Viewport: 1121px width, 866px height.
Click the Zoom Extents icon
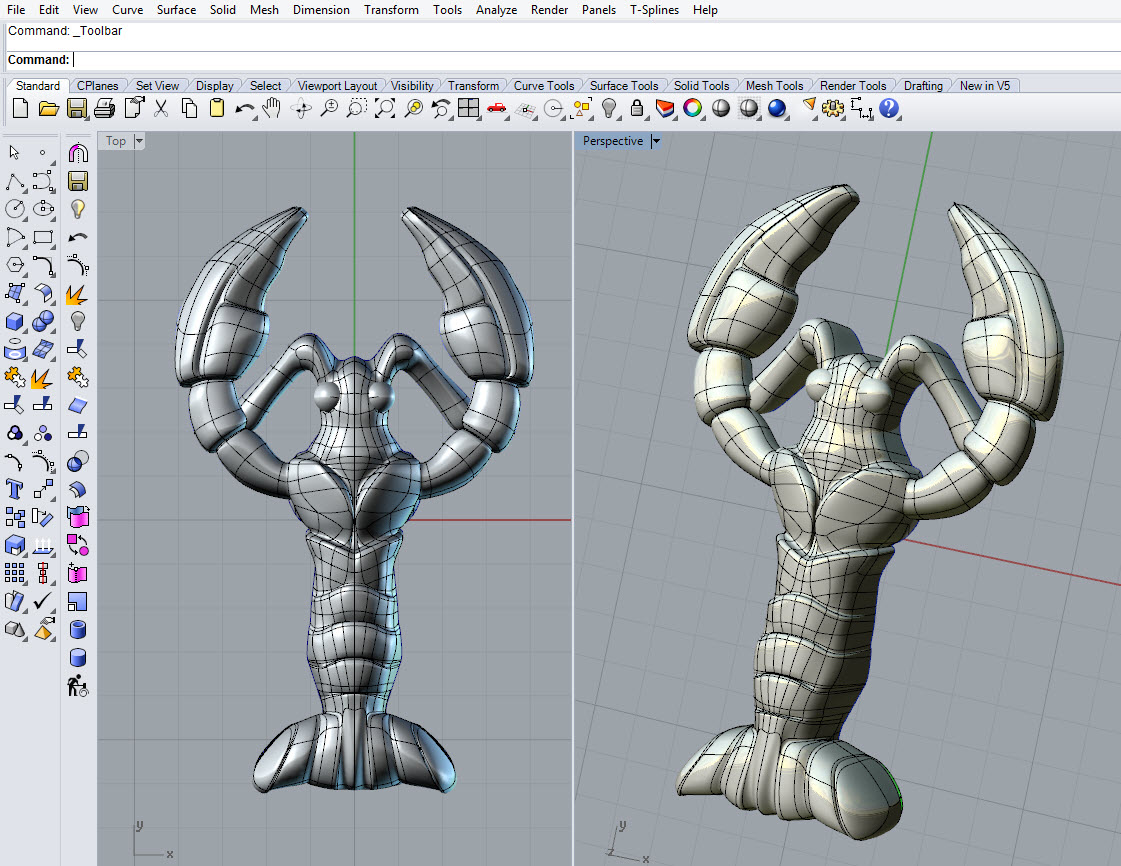385,109
